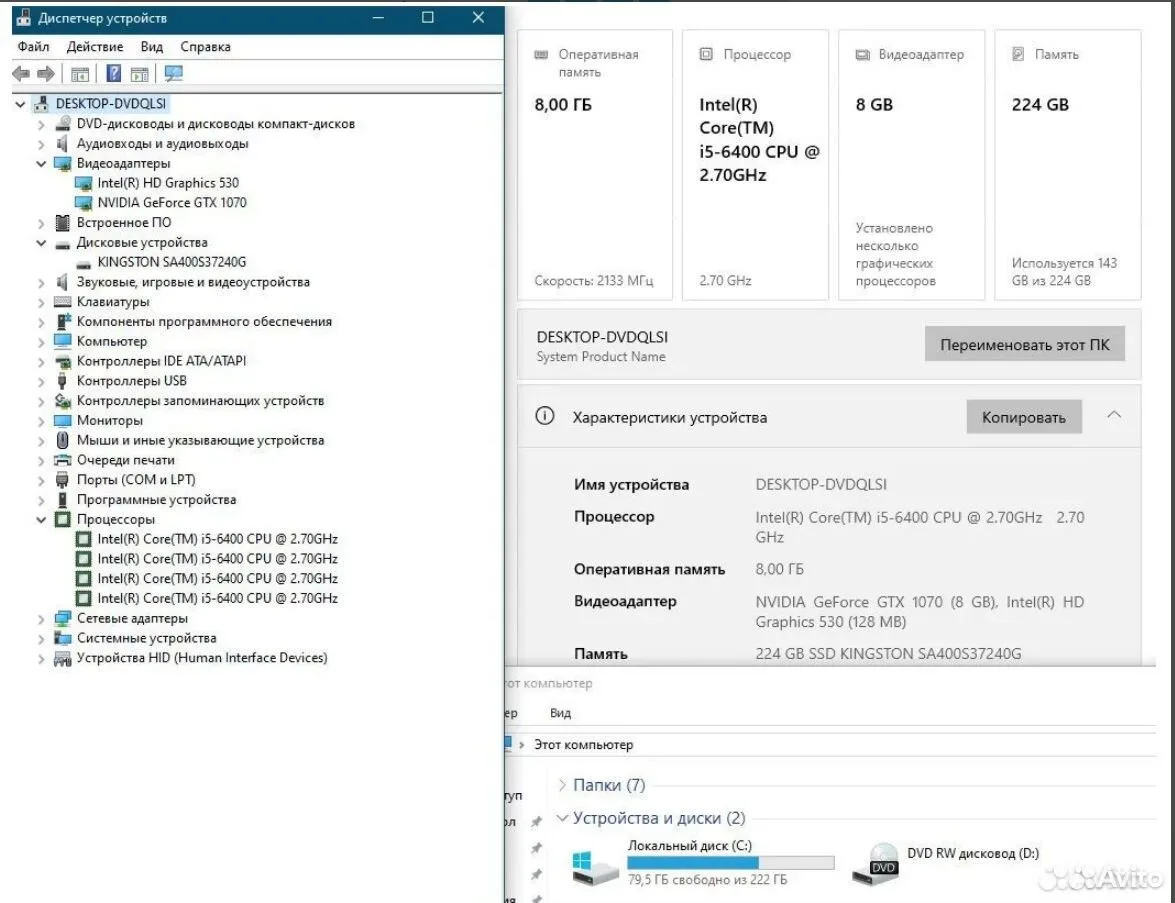Viewport: 1175px width, 903px height.
Task: Click the Видеоадаптер 8 GB summary card
Action: 911,165
